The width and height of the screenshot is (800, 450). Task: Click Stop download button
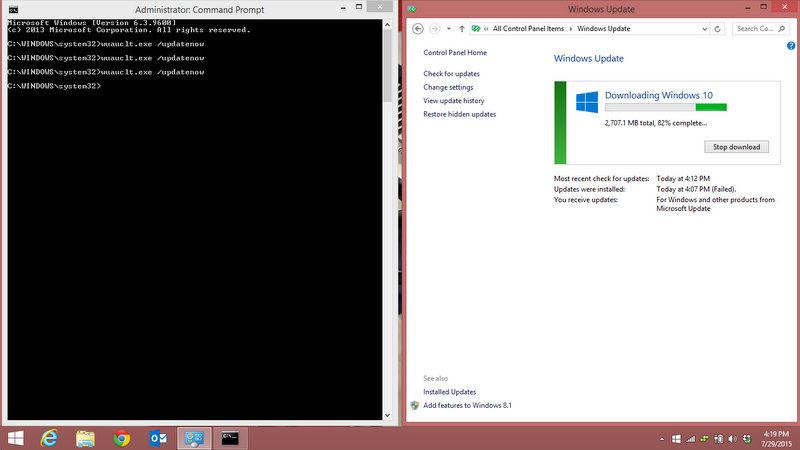point(736,147)
